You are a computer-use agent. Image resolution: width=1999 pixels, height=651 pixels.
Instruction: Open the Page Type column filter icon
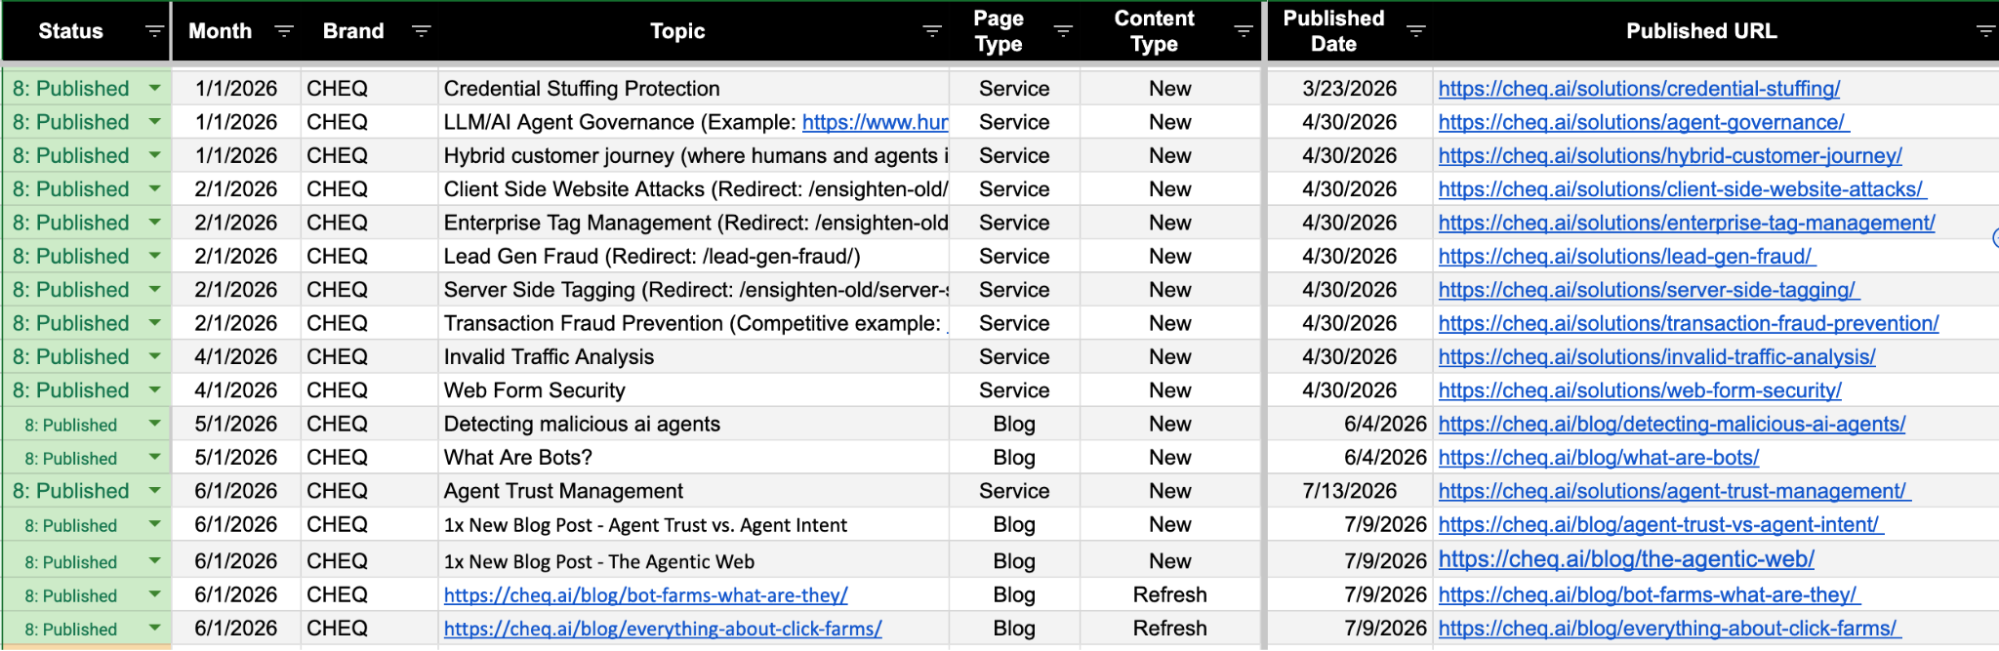coord(1063,31)
